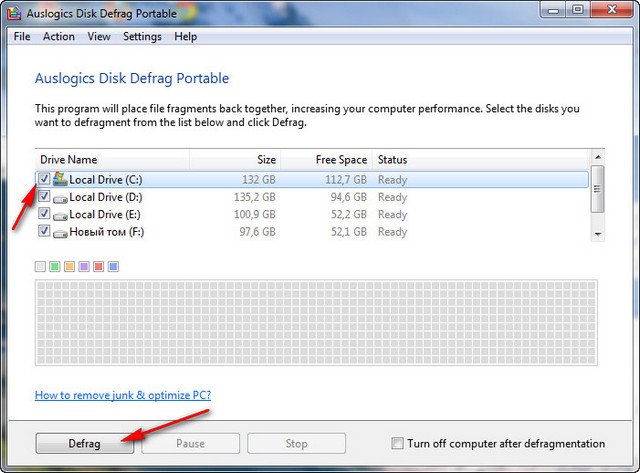Click the disk icon for Local Drive (D:)

click(x=60, y=199)
